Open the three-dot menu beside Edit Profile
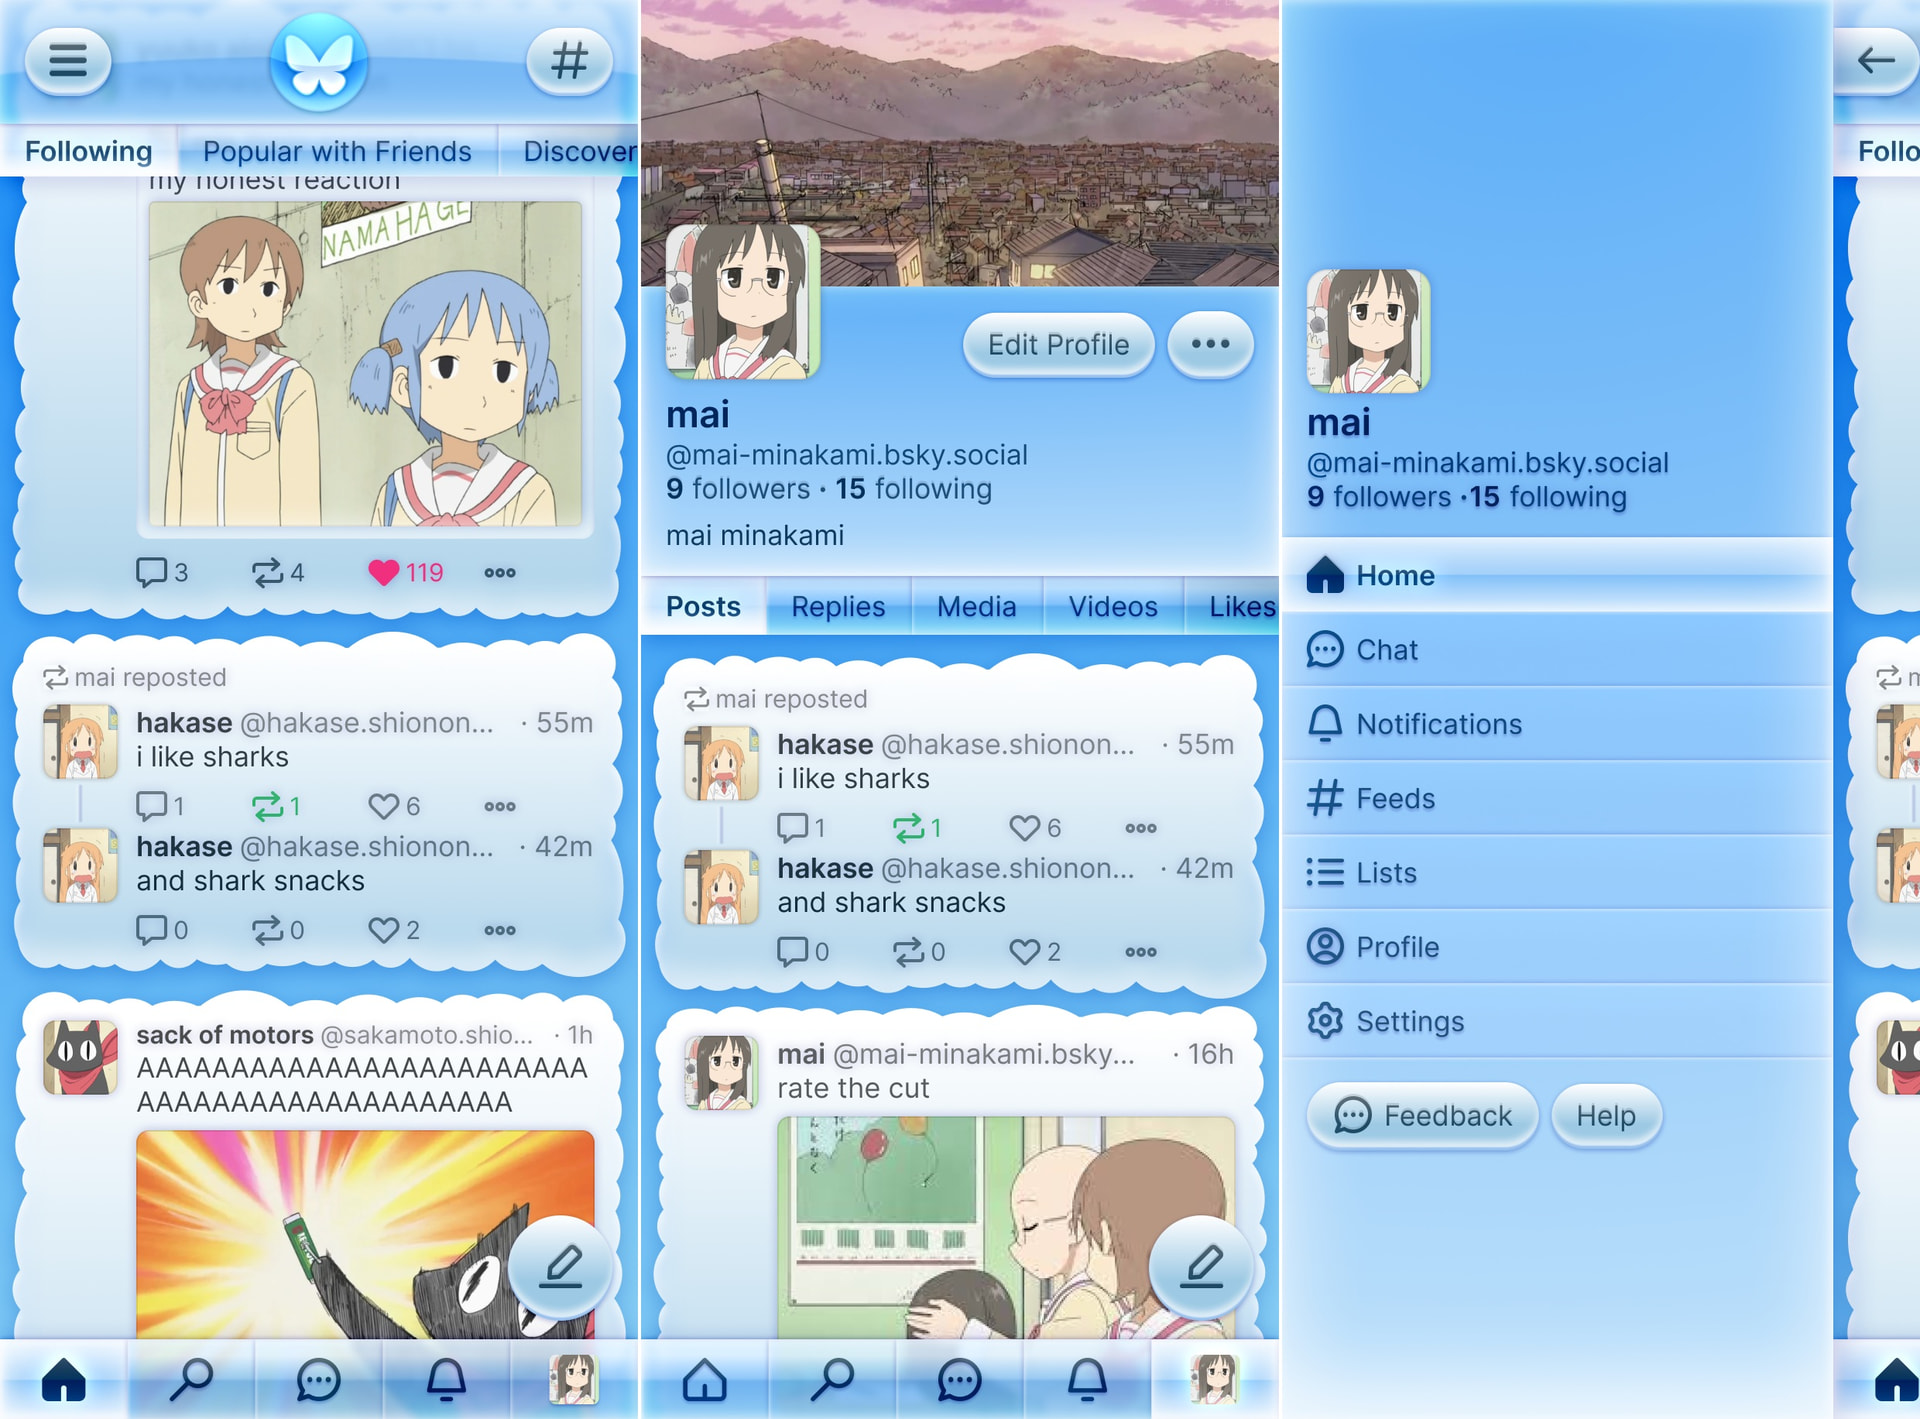 (x=1211, y=345)
